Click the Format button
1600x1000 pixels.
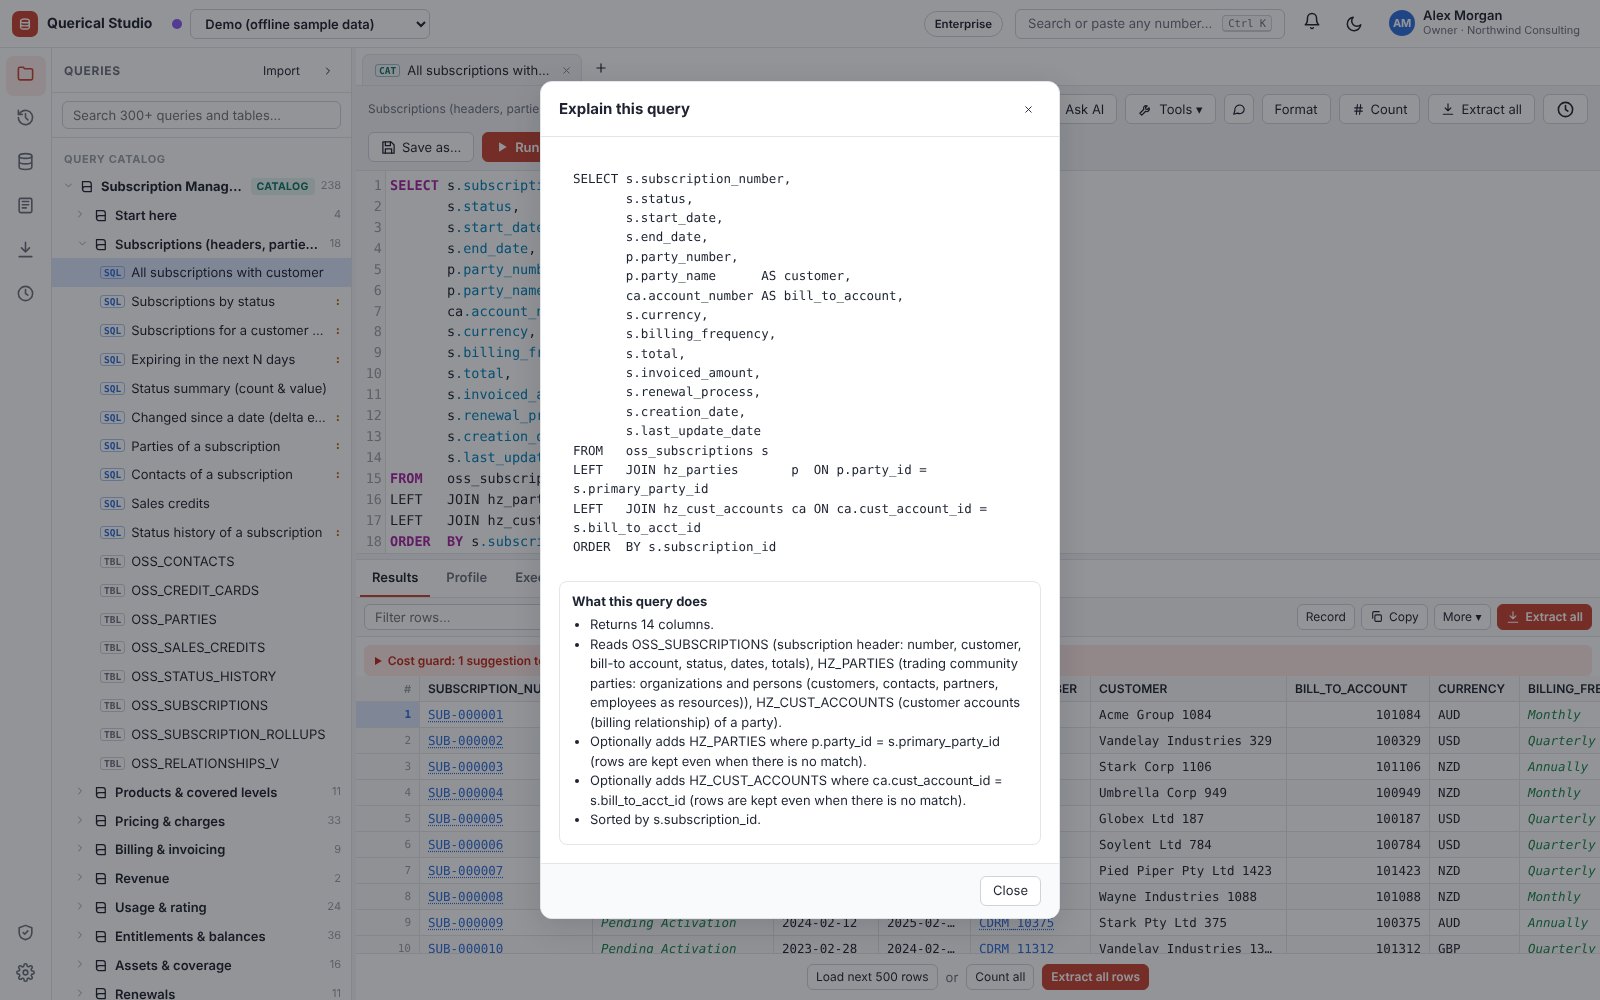1296,110
